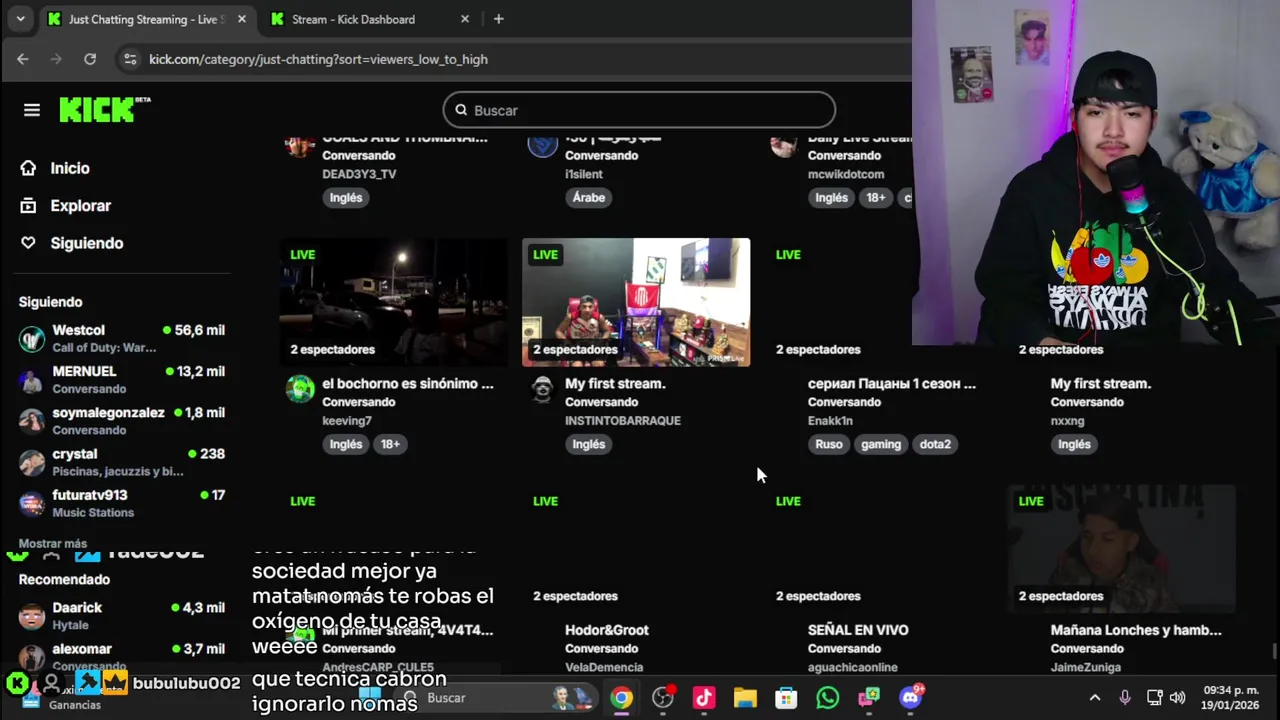Open INSTINTOBARRAQUE stream thumbnail
Image resolution: width=1280 pixels, height=720 pixels.
(636, 302)
